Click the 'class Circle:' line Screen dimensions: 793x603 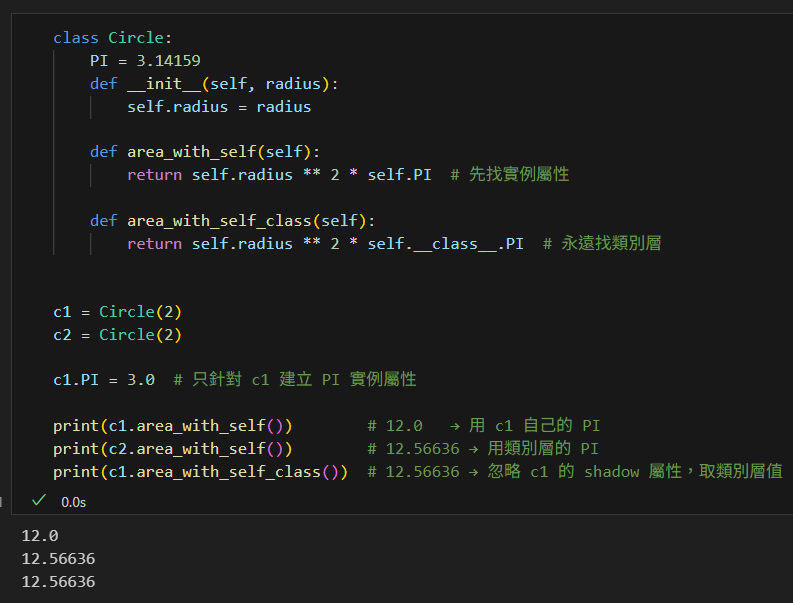click(x=113, y=38)
